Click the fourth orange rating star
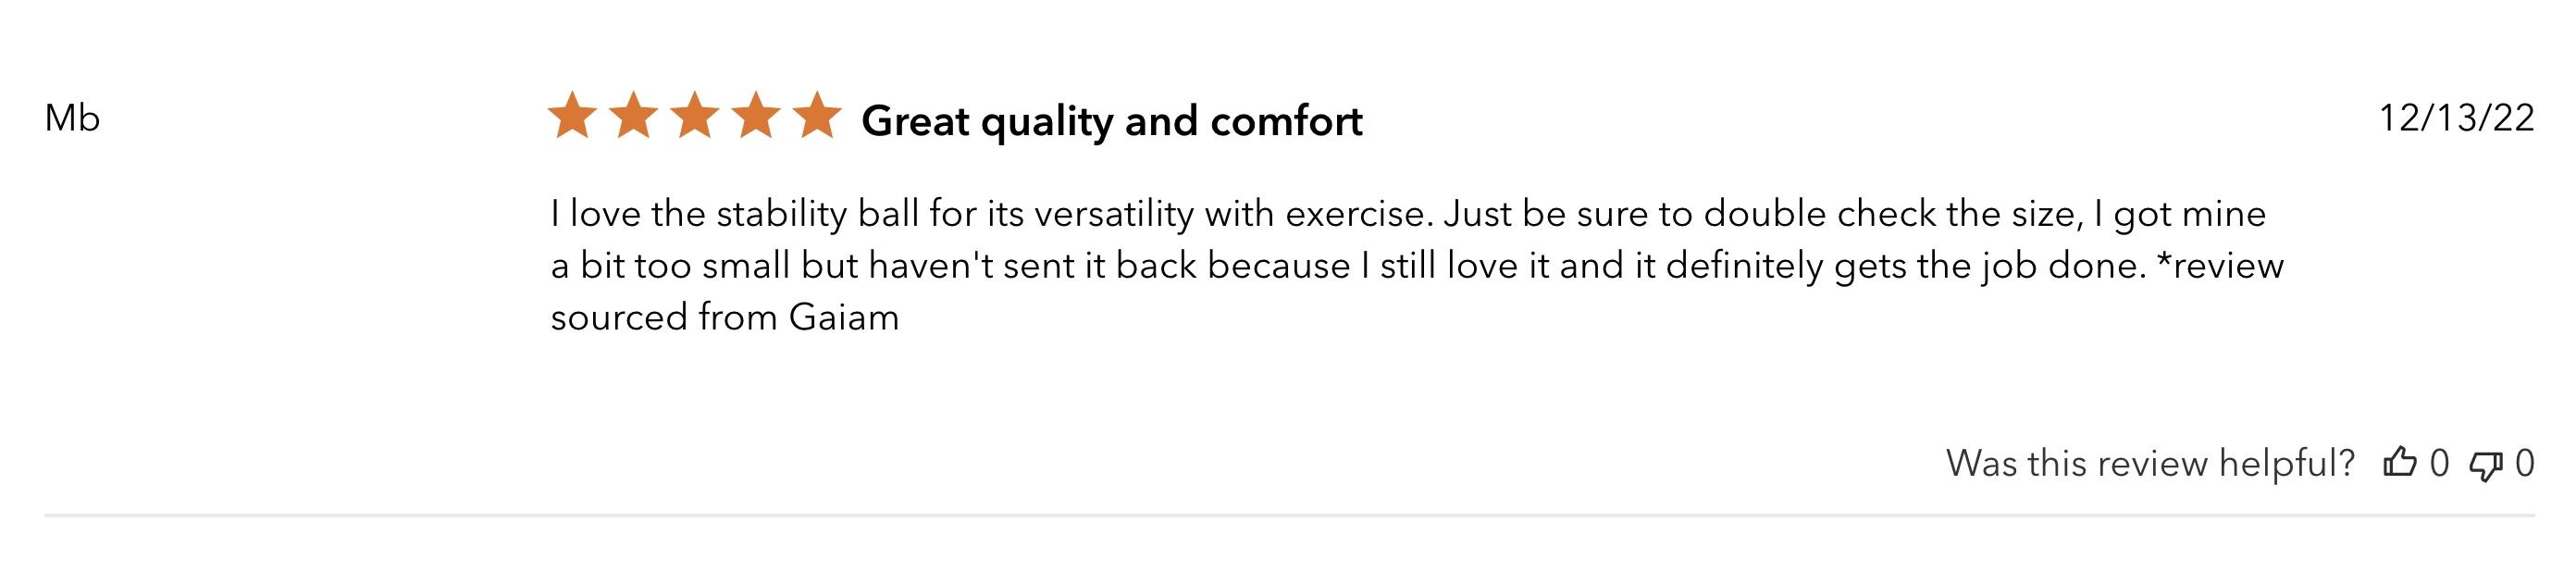The width and height of the screenshot is (2576, 572). (756, 115)
